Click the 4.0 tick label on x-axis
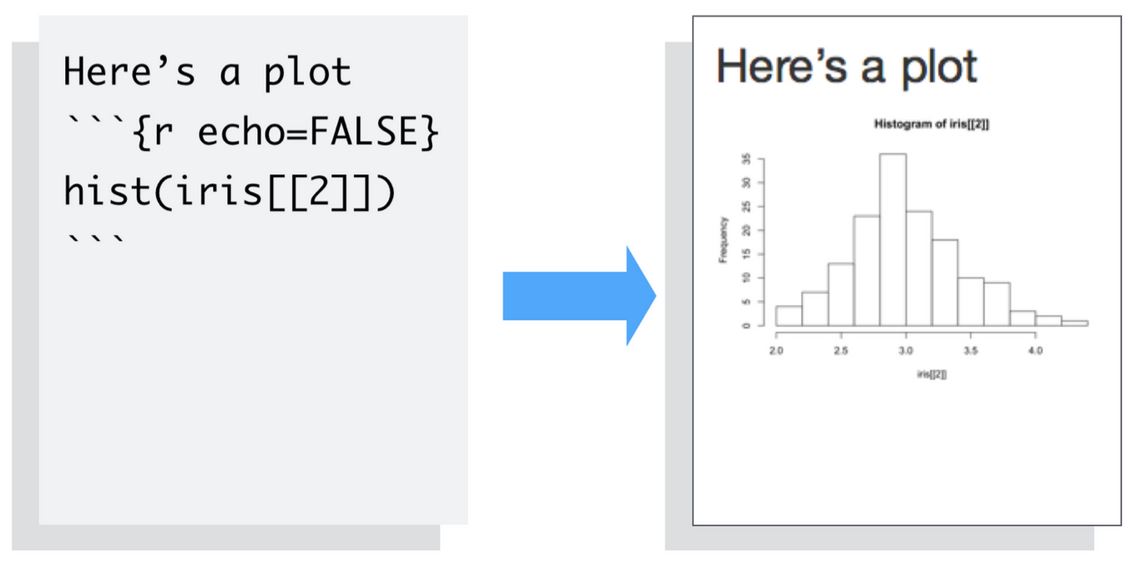The image size is (1134, 567). (1036, 351)
